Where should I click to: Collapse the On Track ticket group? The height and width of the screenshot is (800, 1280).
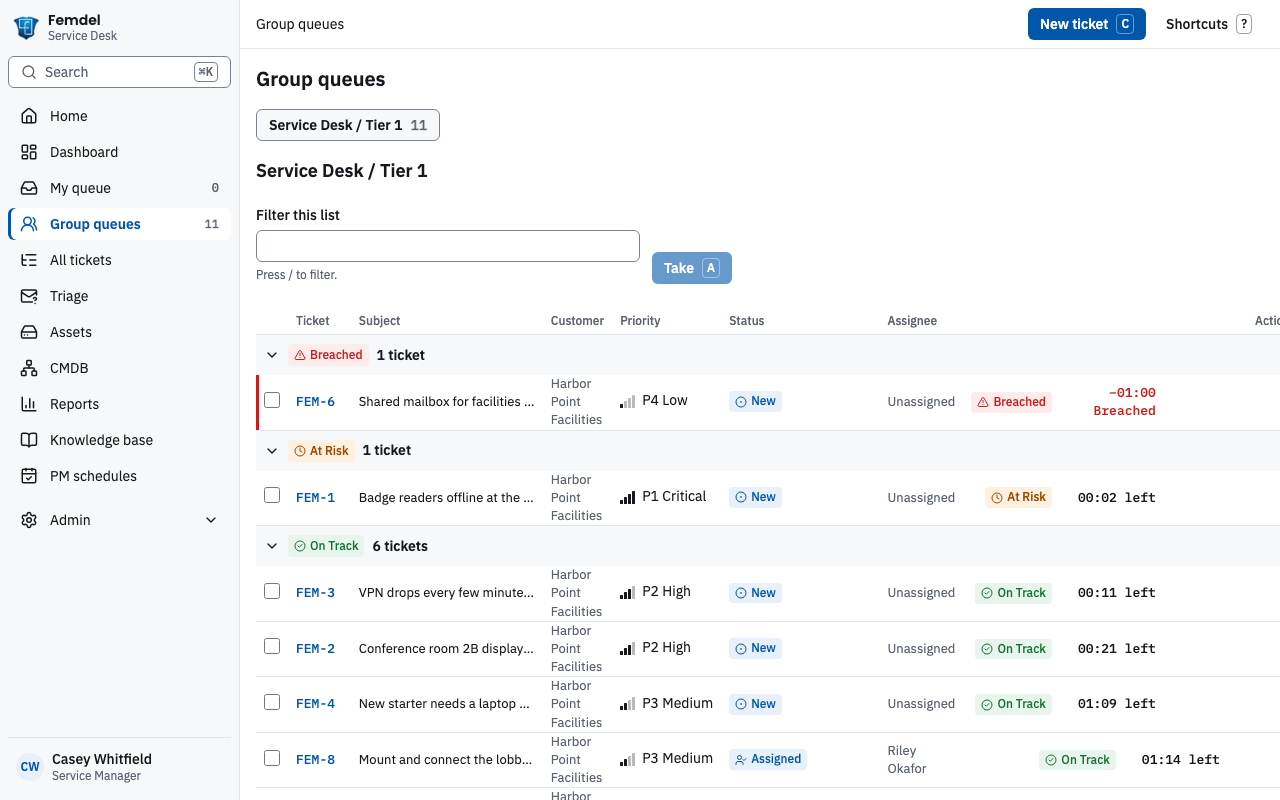(x=271, y=546)
